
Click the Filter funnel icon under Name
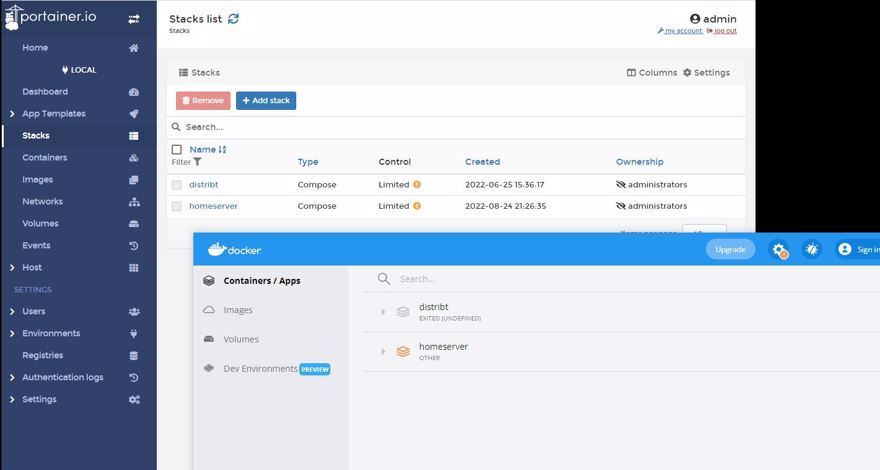click(198, 162)
